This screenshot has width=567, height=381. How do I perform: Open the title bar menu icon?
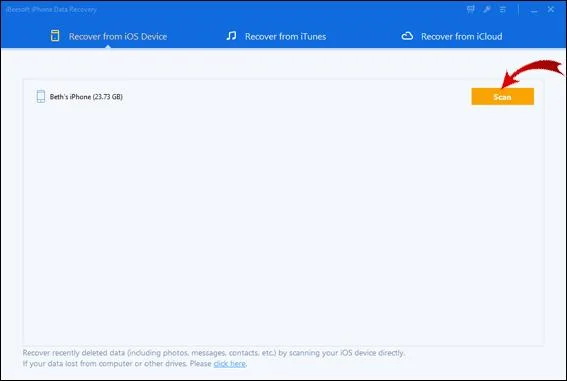pos(503,10)
